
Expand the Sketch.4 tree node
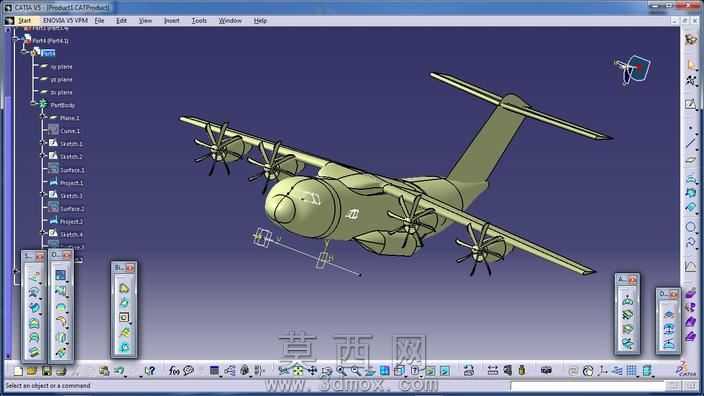pyautogui.click(x=44, y=234)
